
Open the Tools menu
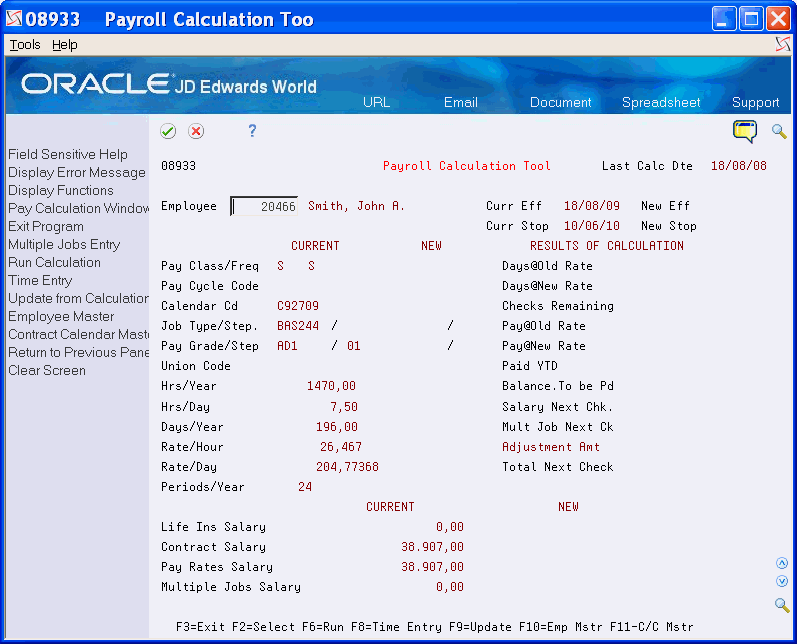pos(25,45)
